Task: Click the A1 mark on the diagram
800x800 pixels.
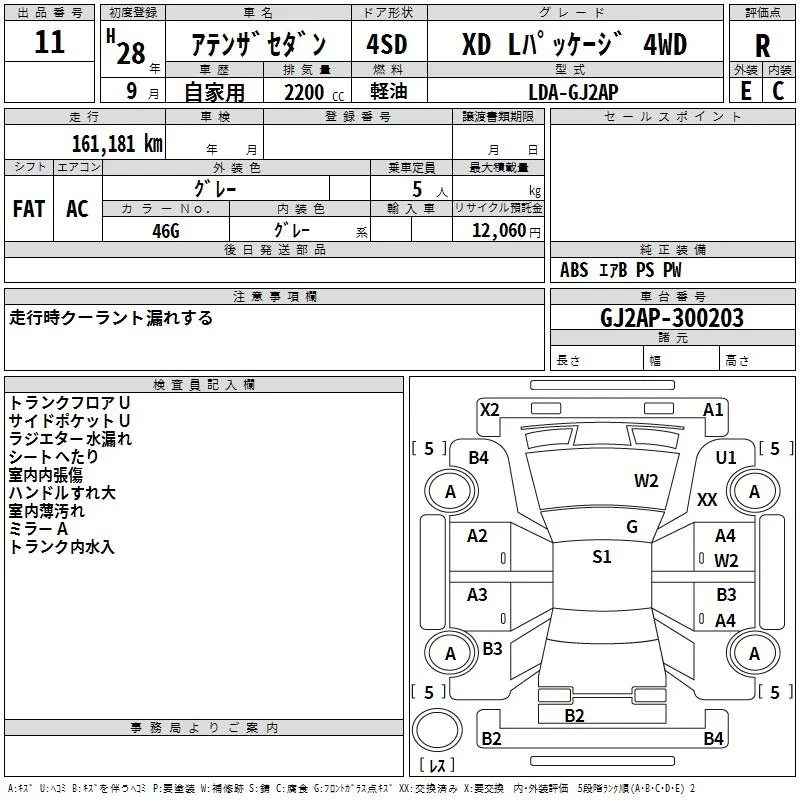Action: (x=713, y=410)
